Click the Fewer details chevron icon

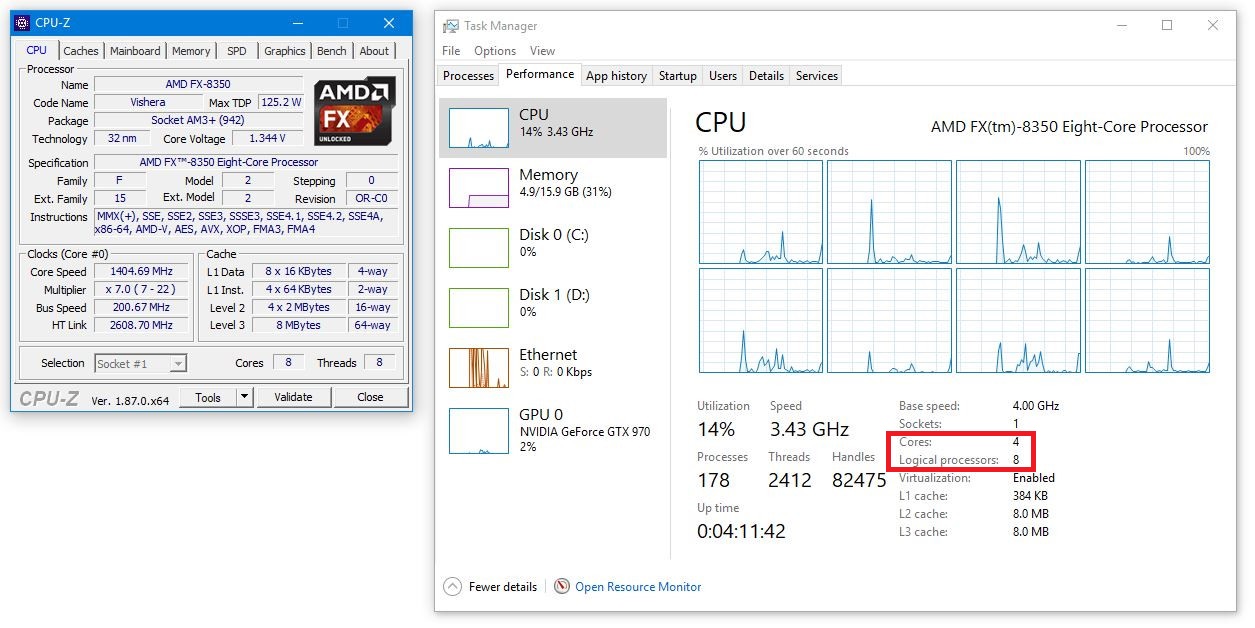click(452, 587)
